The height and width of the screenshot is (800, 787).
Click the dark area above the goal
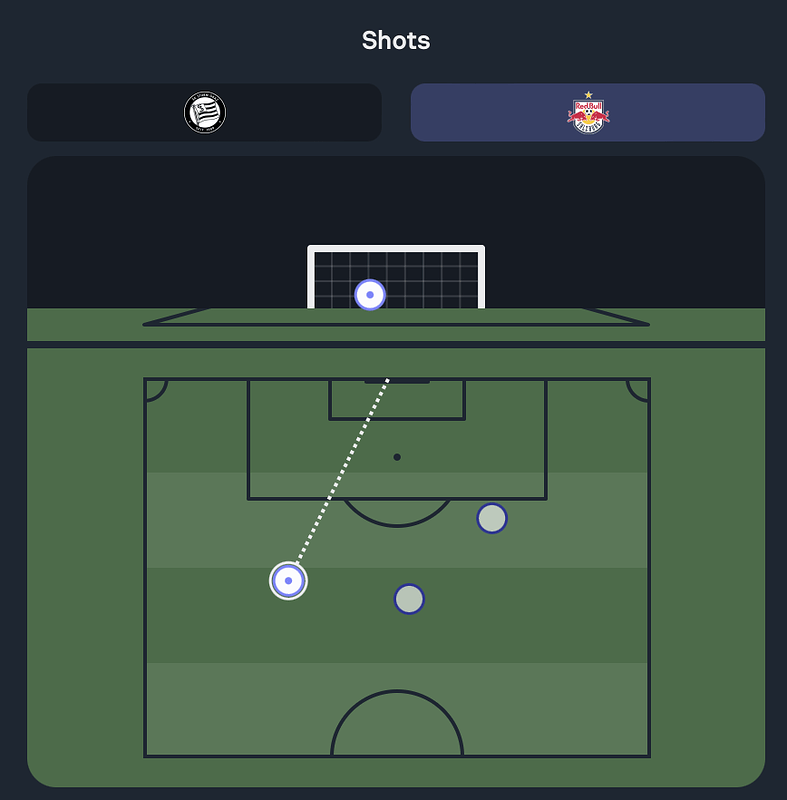396,202
